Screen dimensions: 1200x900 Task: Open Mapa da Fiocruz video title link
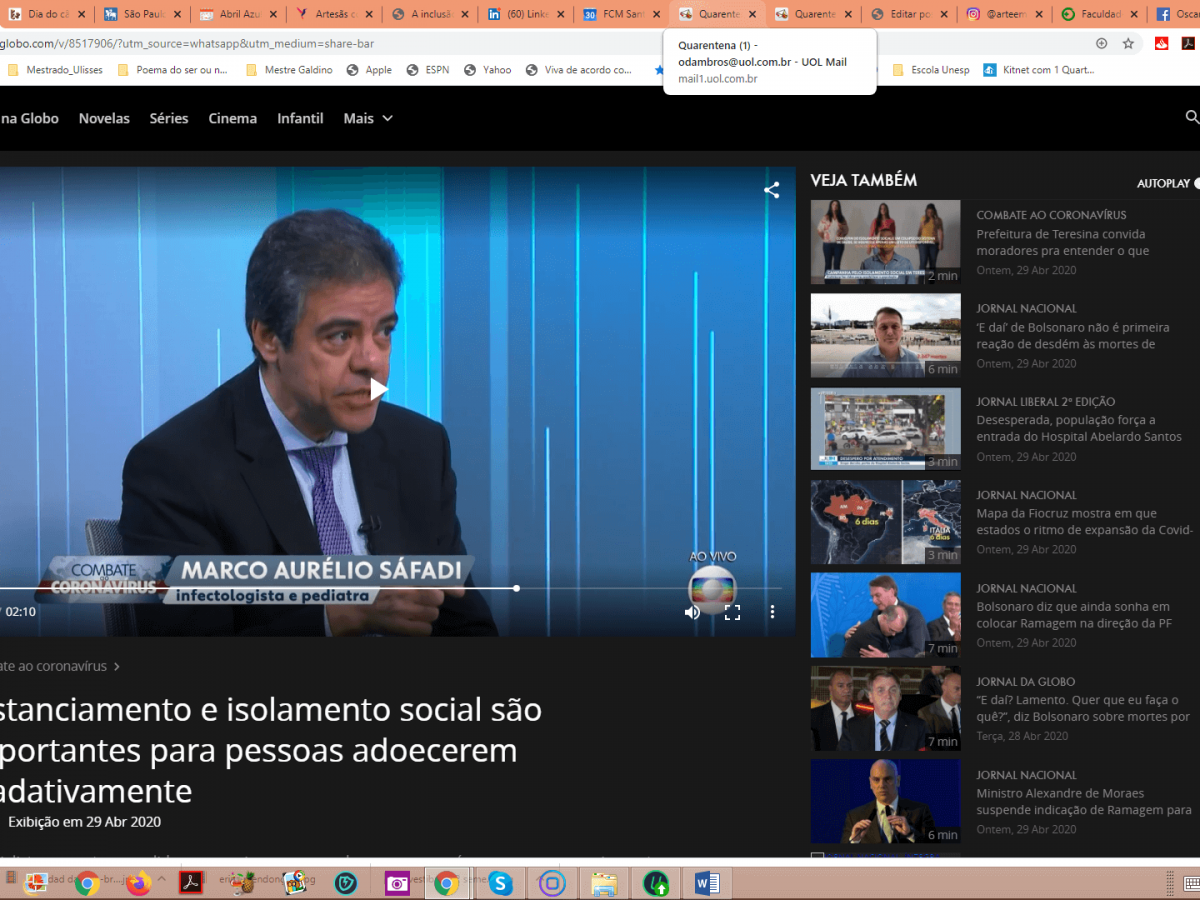1085,522
